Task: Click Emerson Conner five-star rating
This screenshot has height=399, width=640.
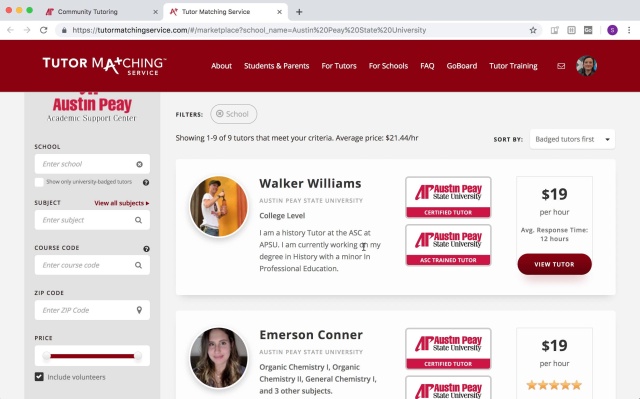Action: pos(554,385)
